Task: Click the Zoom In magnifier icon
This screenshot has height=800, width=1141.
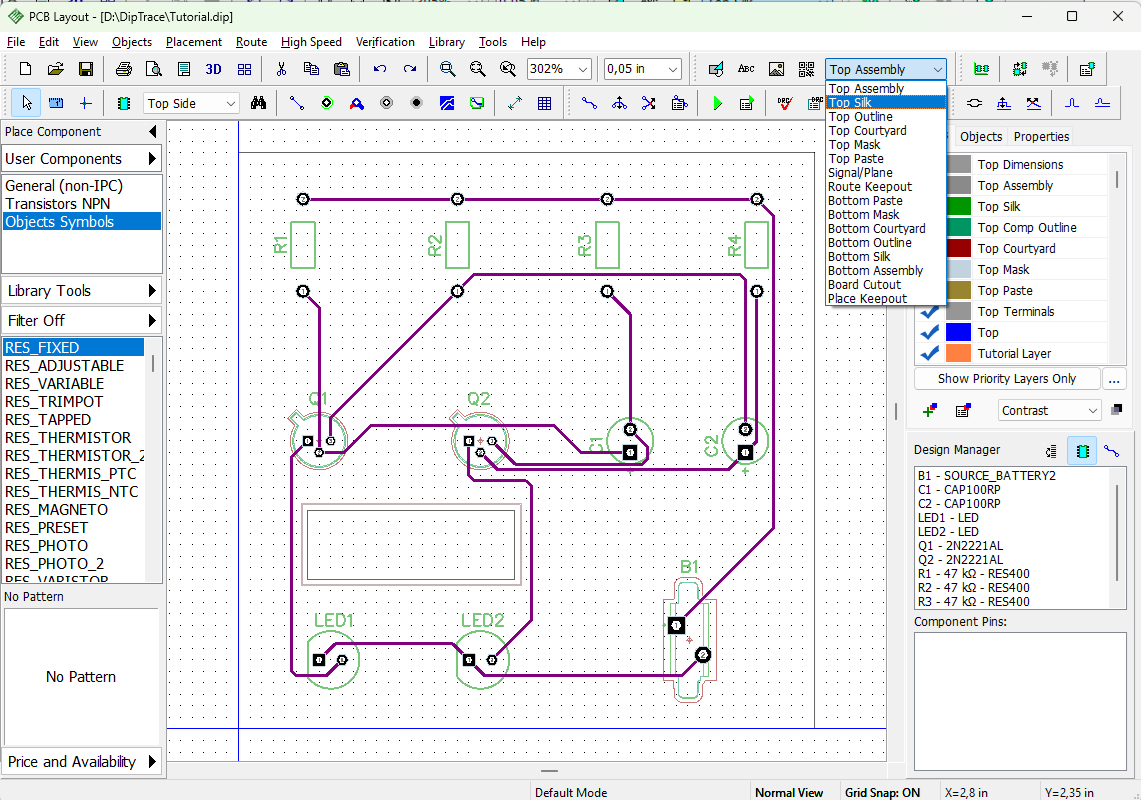Action: coord(448,69)
